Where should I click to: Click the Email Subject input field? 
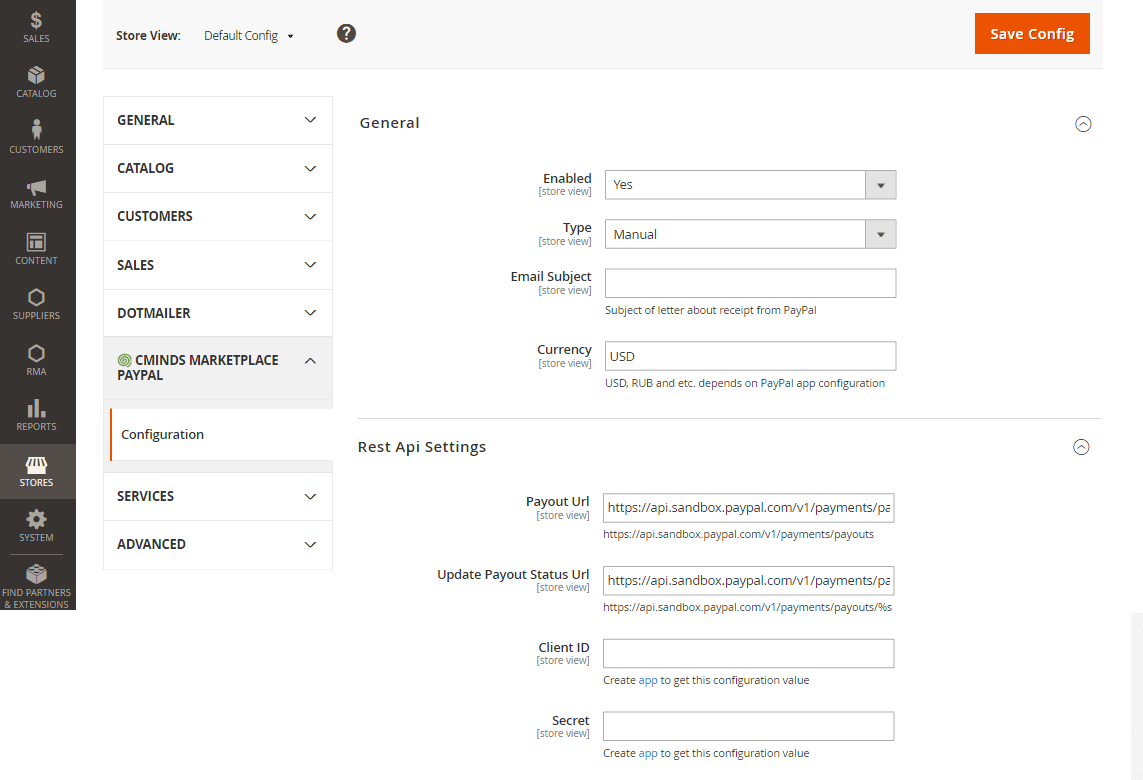pos(750,283)
